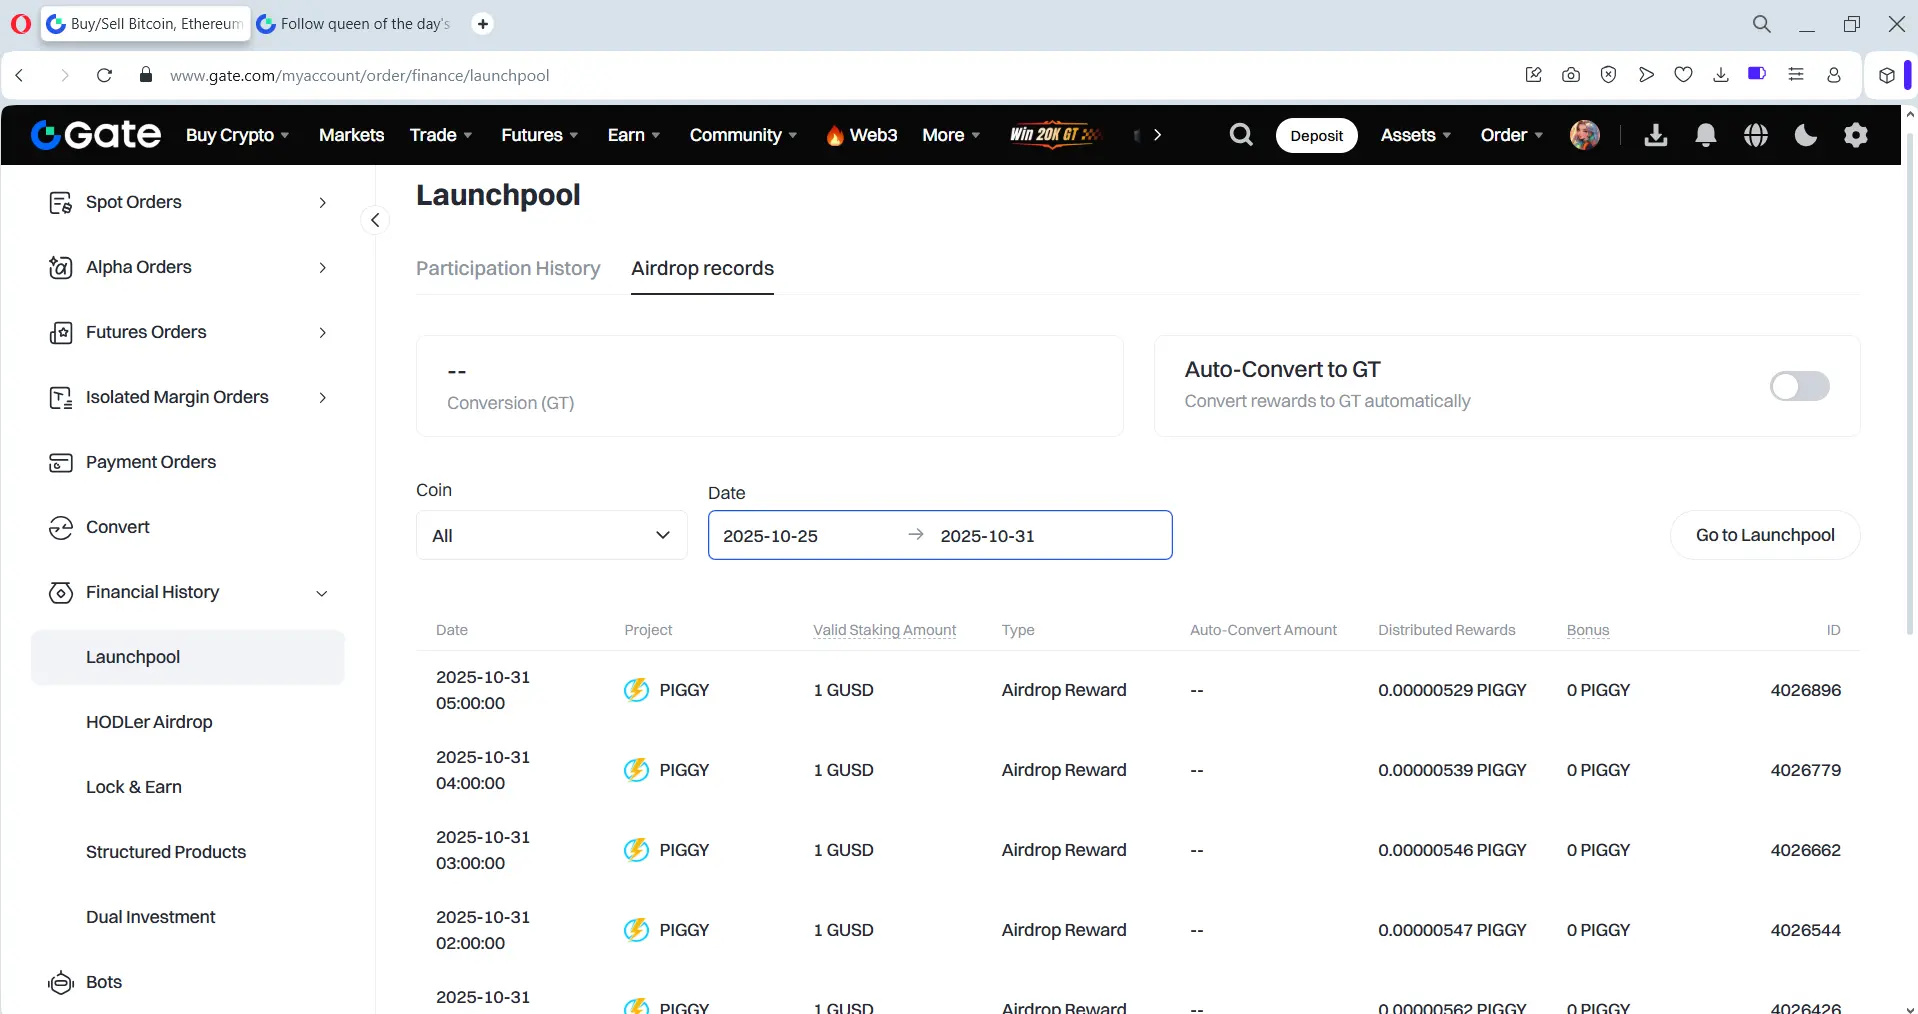Open the user profile avatar
The image size is (1918, 1014).
pos(1585,135)
